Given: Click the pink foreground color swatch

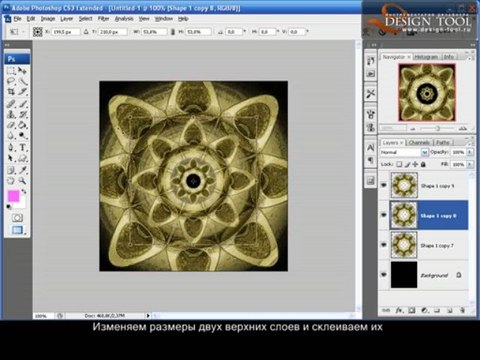Looking at the screenshot, I should [x=13, y=196].
